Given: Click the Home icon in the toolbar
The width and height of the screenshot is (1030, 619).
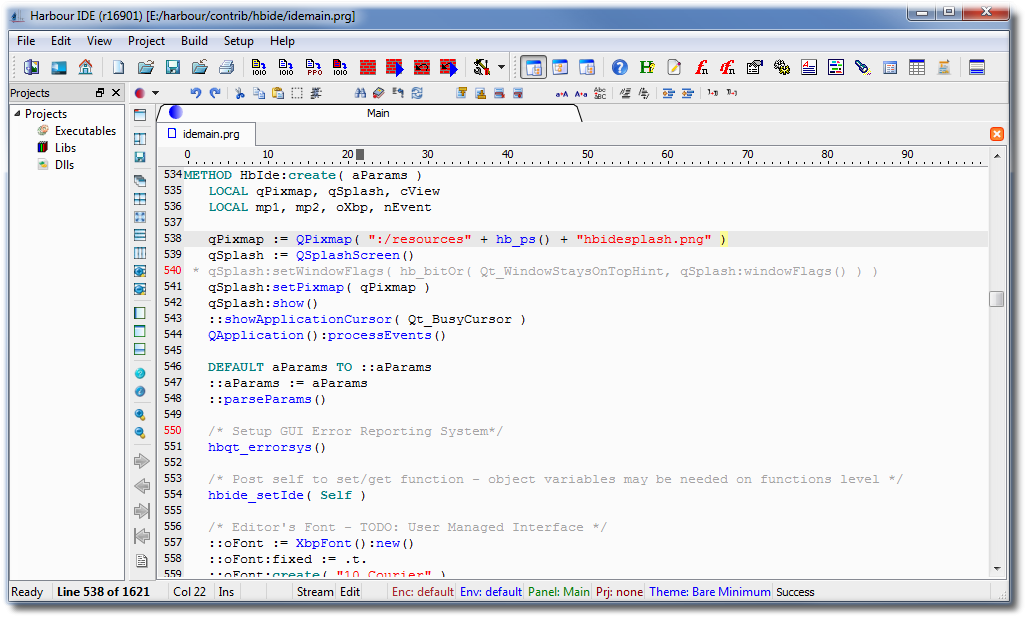Looking at the screenshot, I should point(85,68).
